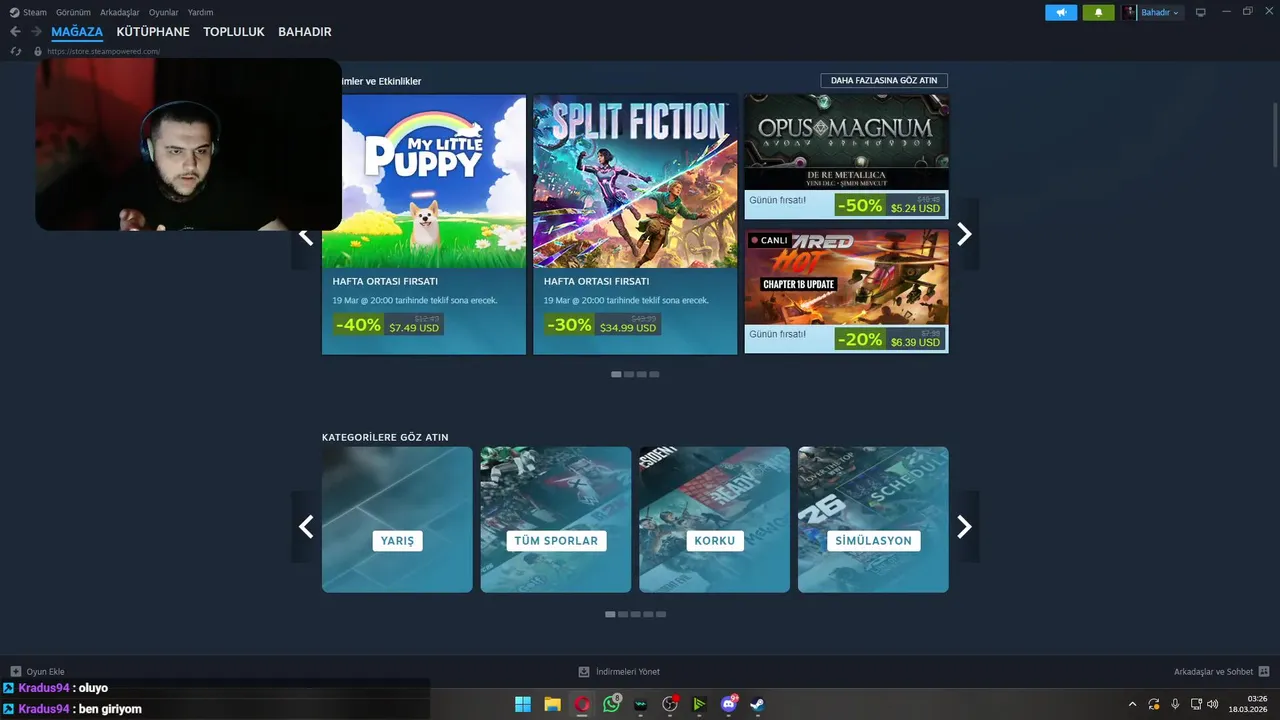Image resolution: width=1280 pixels, height=720 pixels.
Task: Open the Opus Magnum daily deal
Action: [x=846, y=157]
